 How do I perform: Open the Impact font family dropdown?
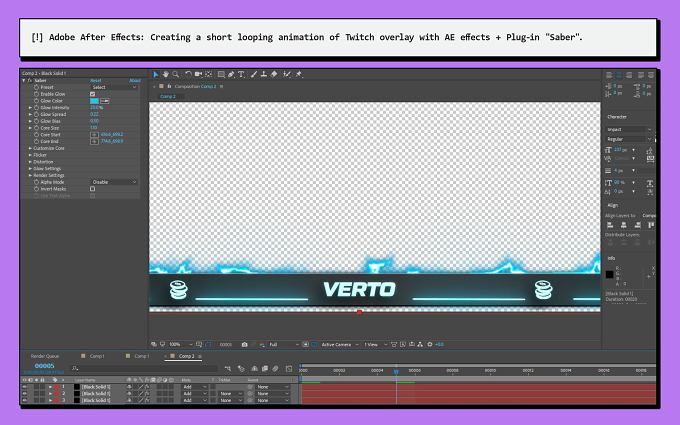628,129
